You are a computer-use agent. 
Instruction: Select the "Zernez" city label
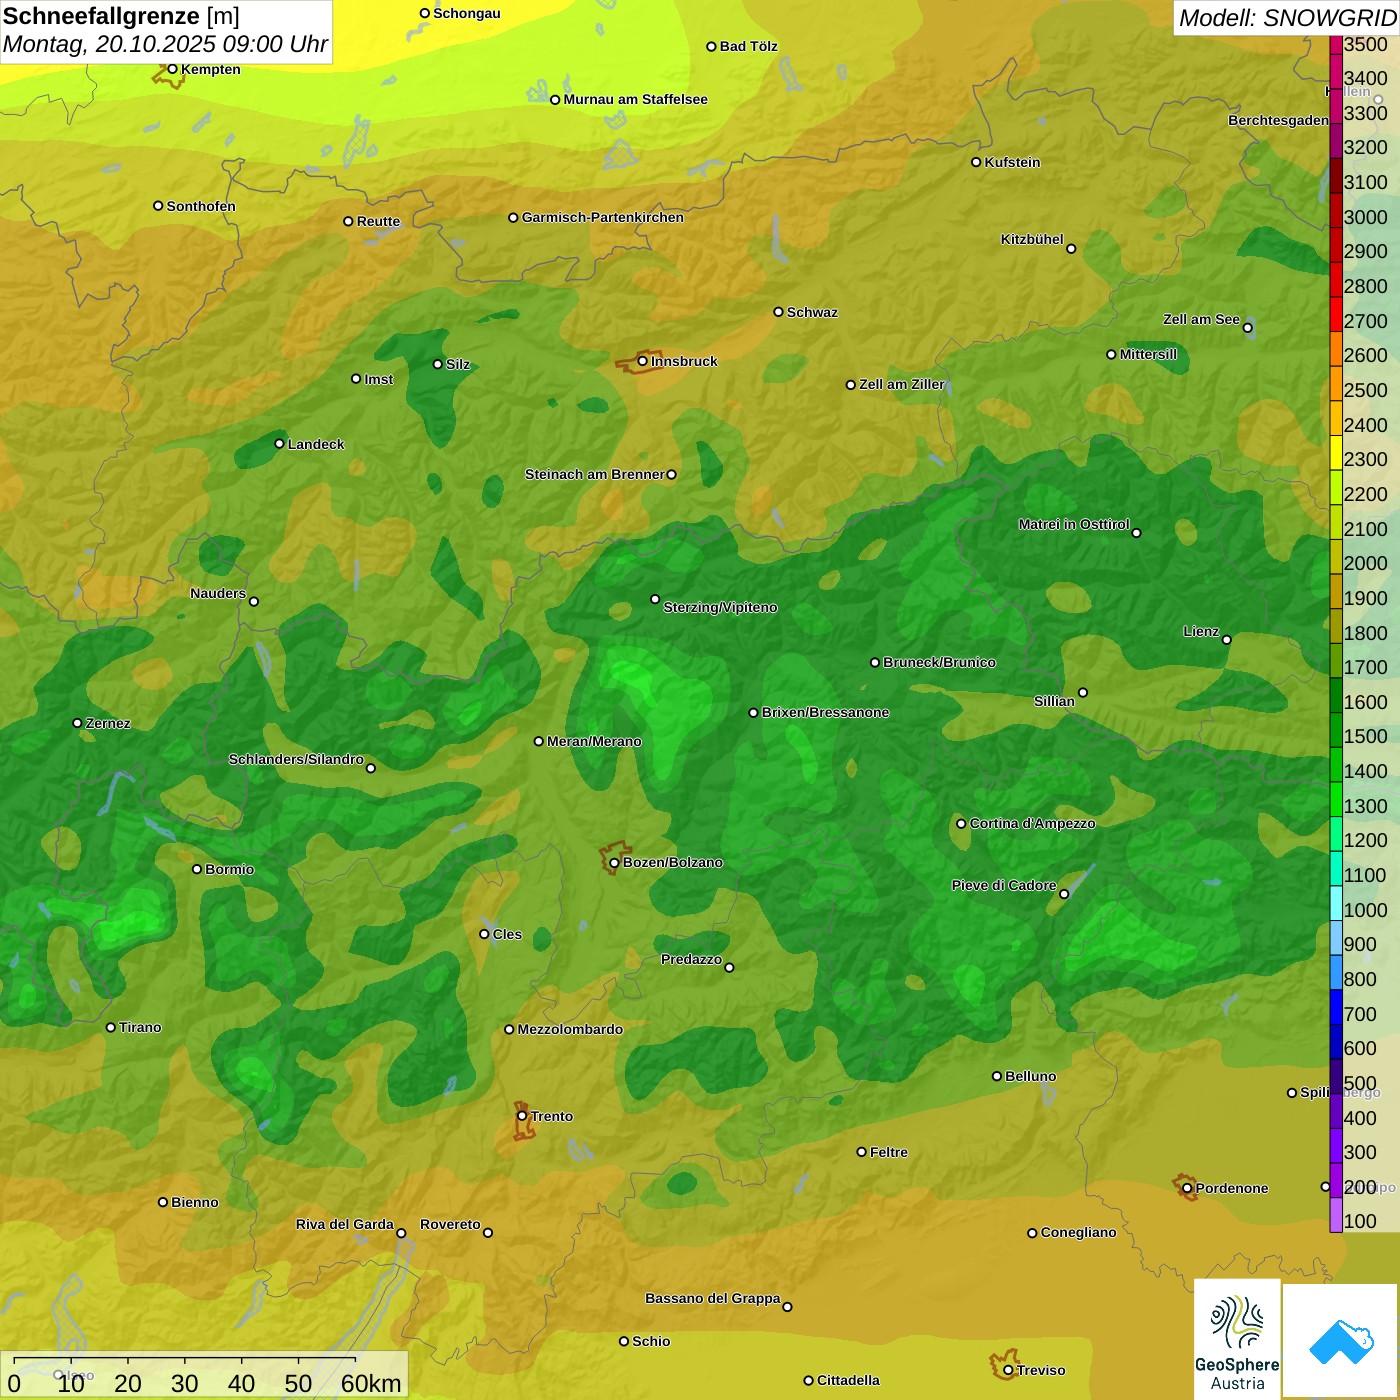[x=108, y=723]
